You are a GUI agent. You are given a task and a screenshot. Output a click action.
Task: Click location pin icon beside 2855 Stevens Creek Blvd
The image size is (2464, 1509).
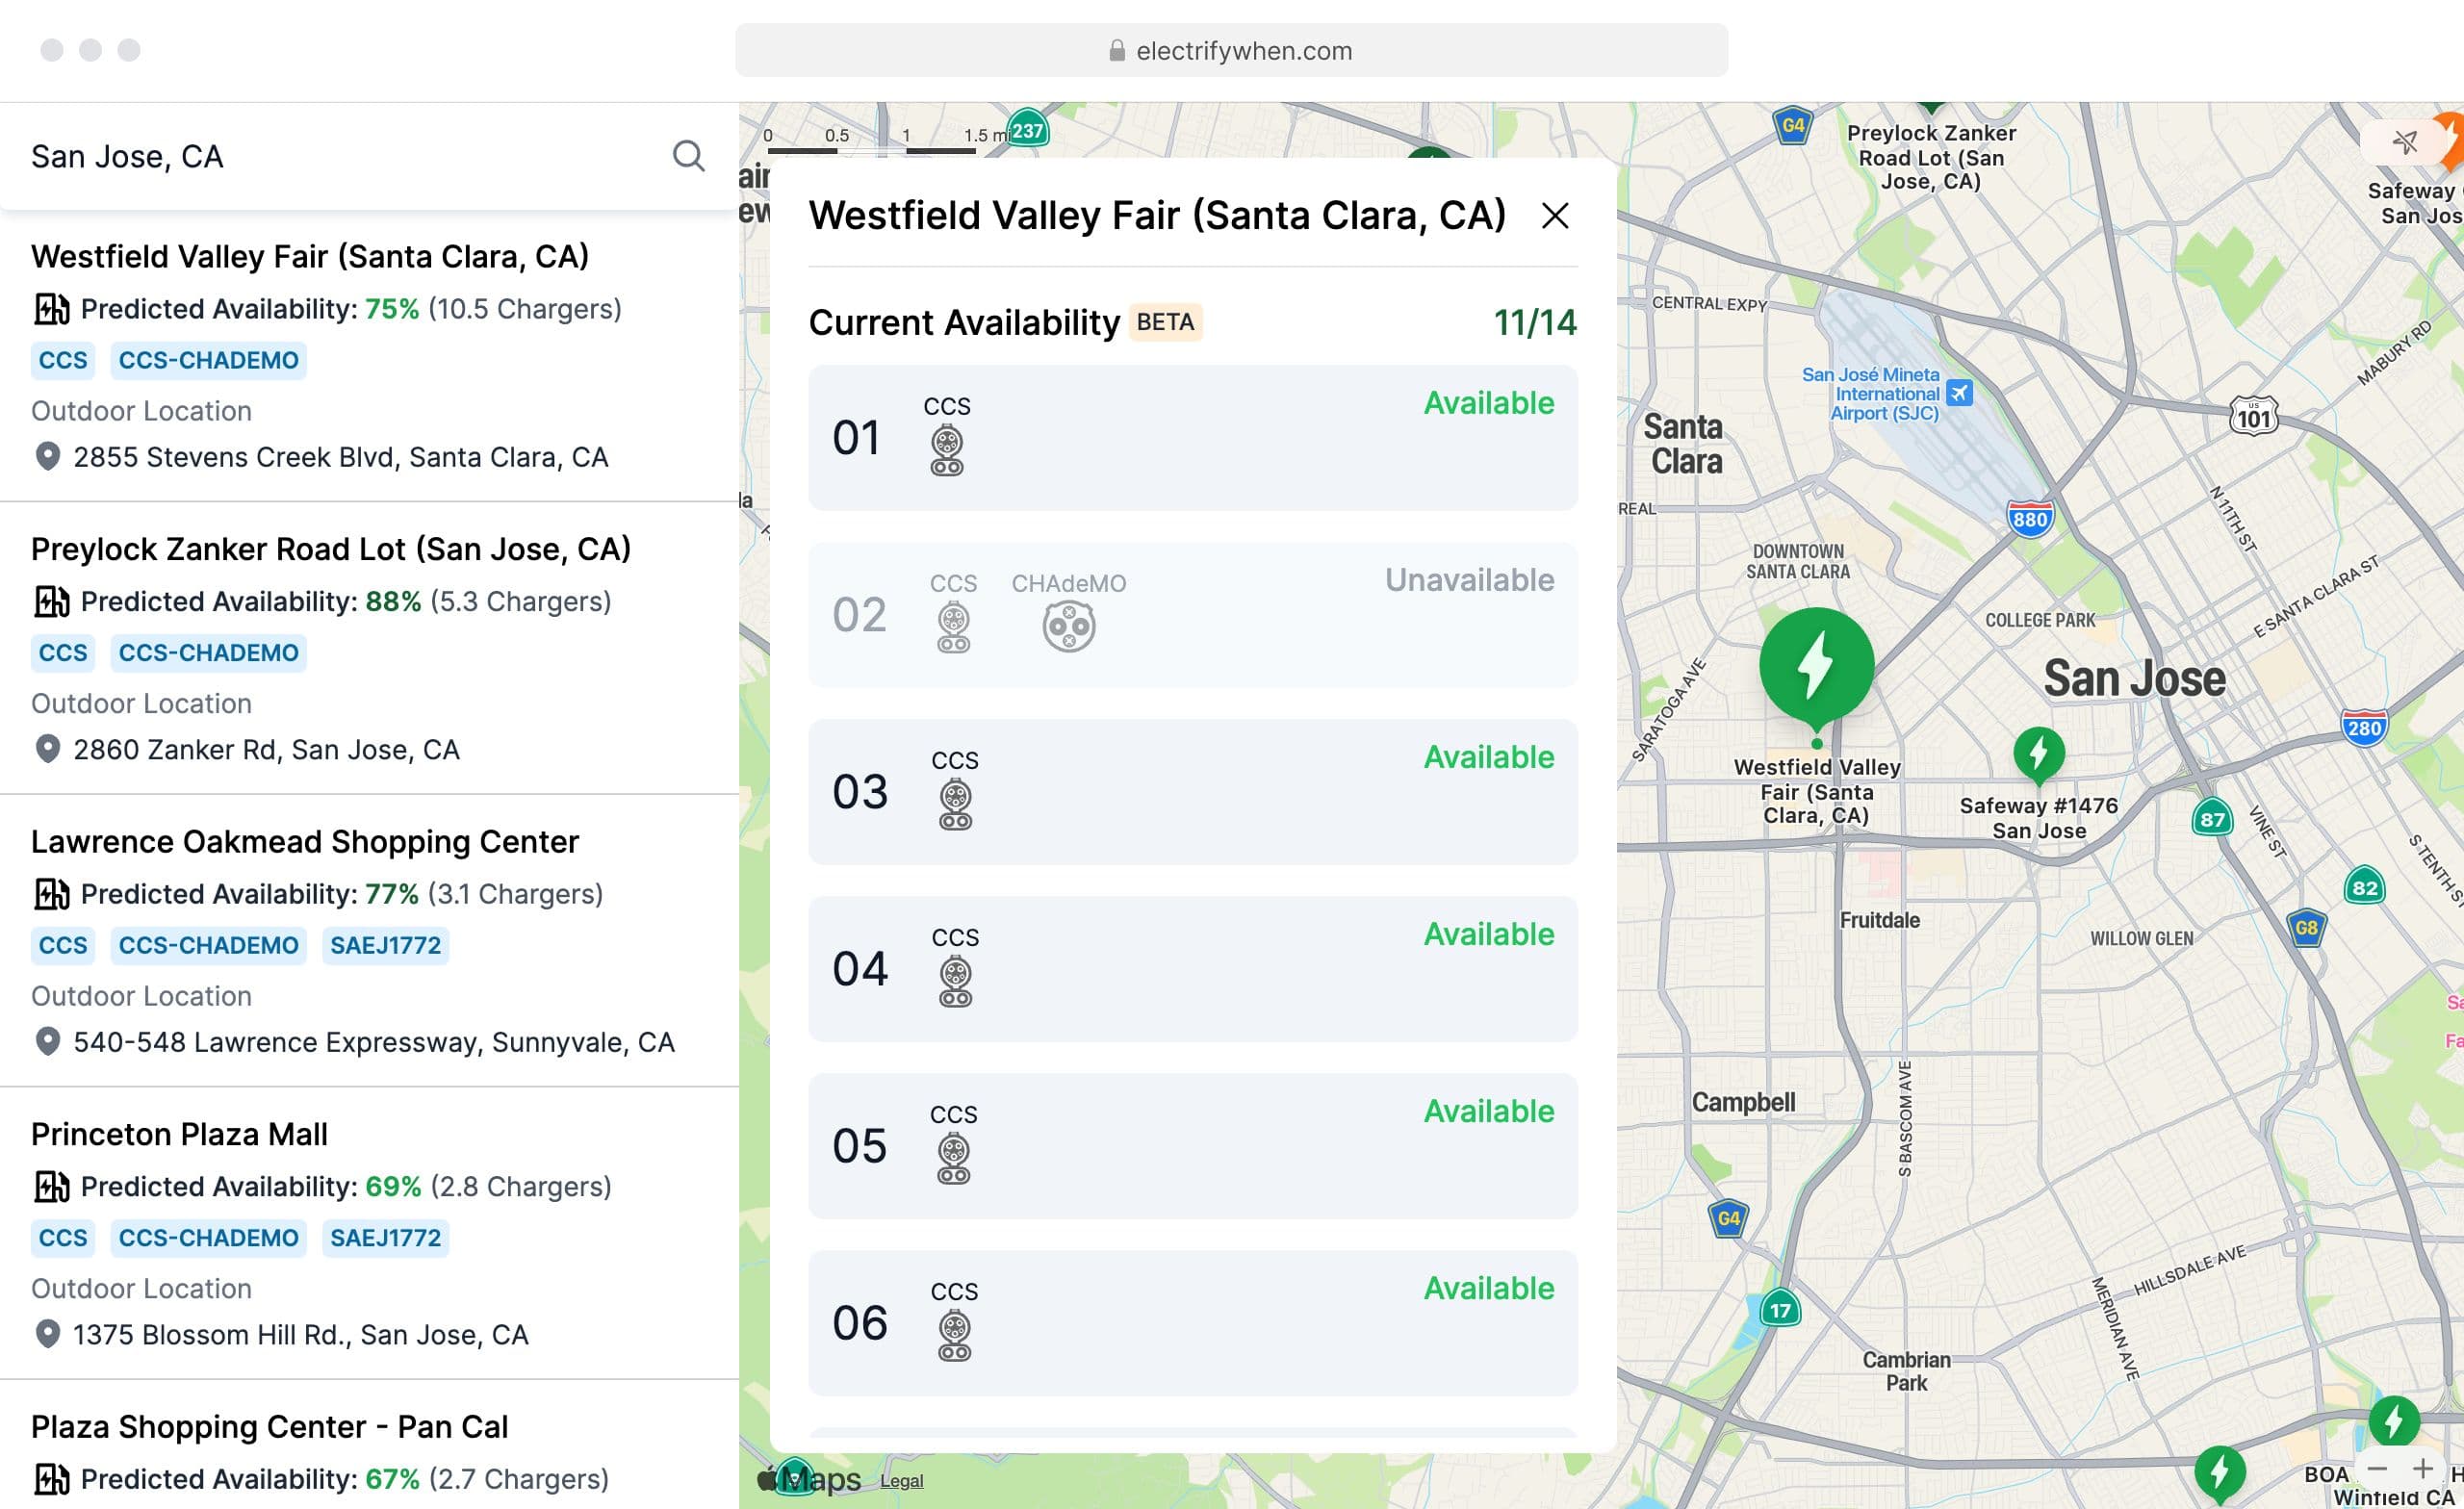(x=47, y=457)
